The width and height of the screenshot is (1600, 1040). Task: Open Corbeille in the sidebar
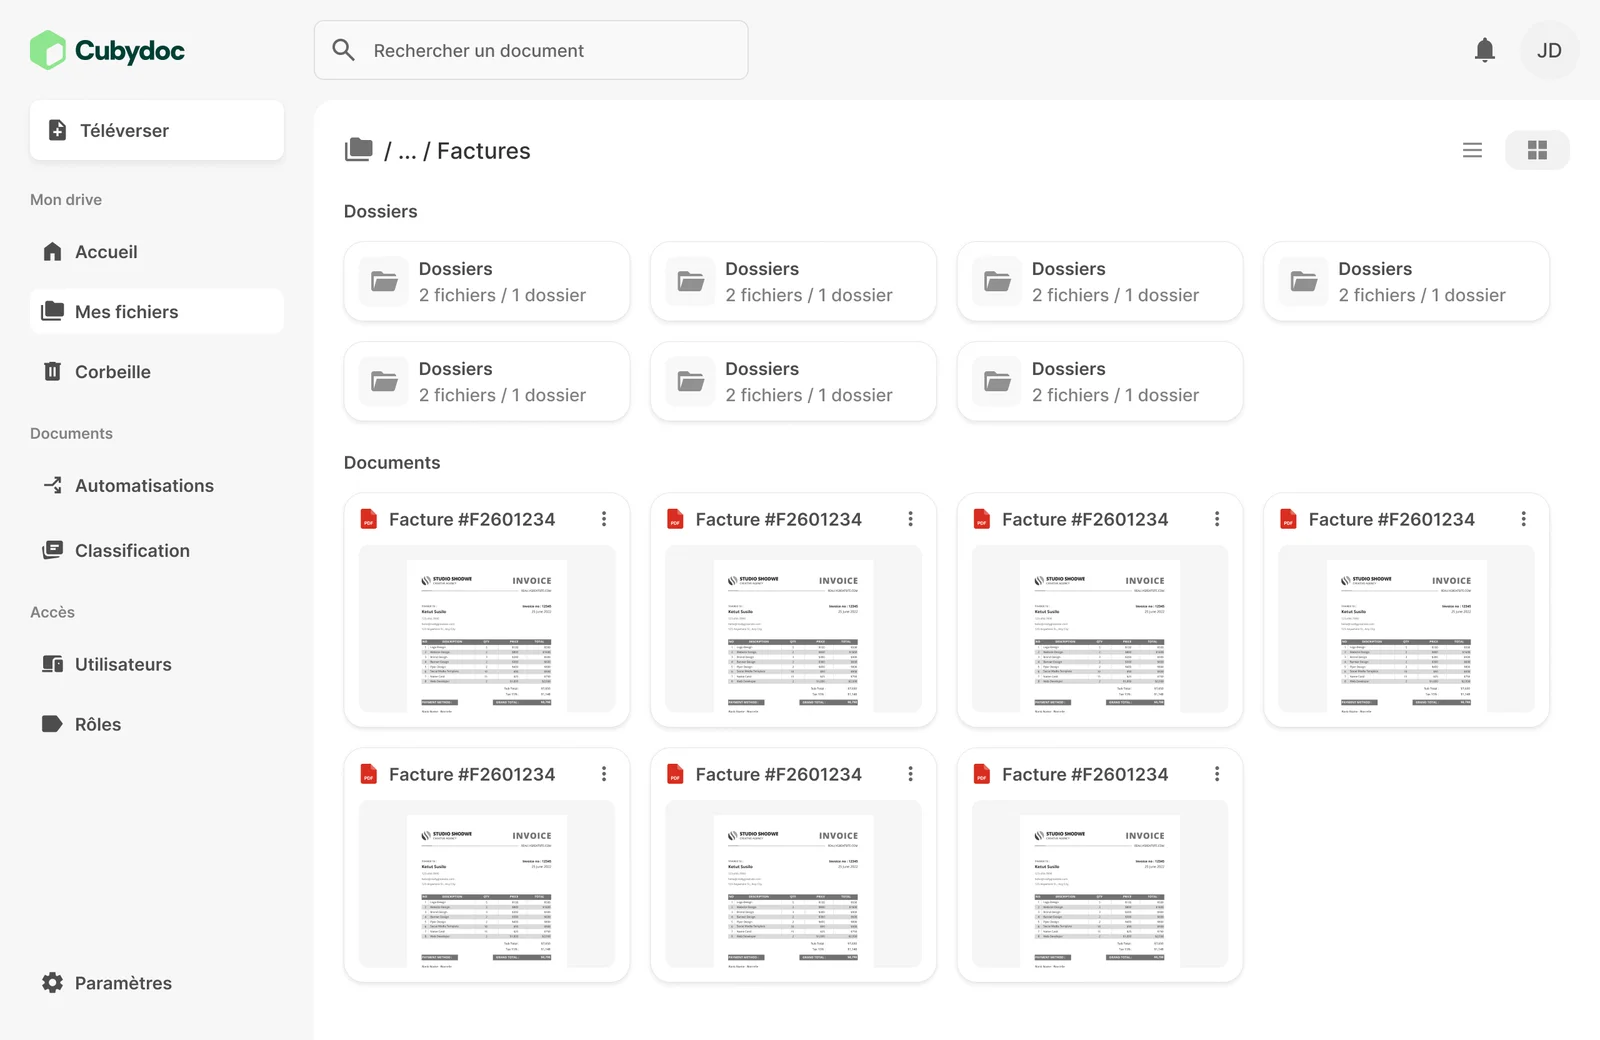point(157,372)
